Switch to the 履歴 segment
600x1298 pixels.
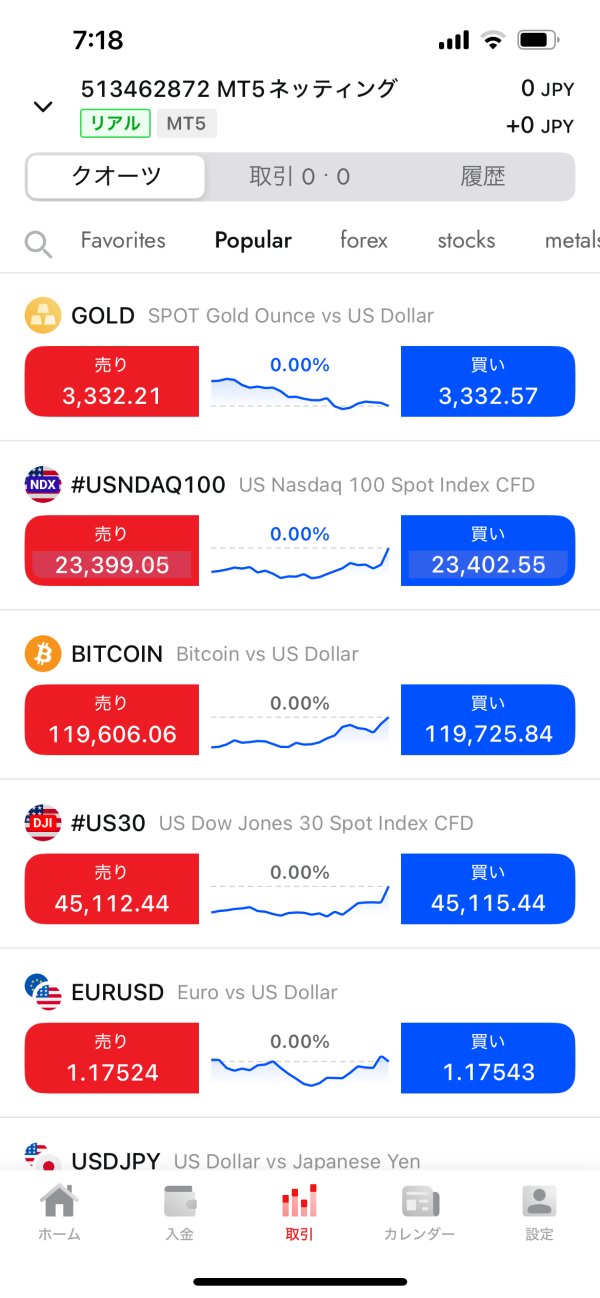483,177
